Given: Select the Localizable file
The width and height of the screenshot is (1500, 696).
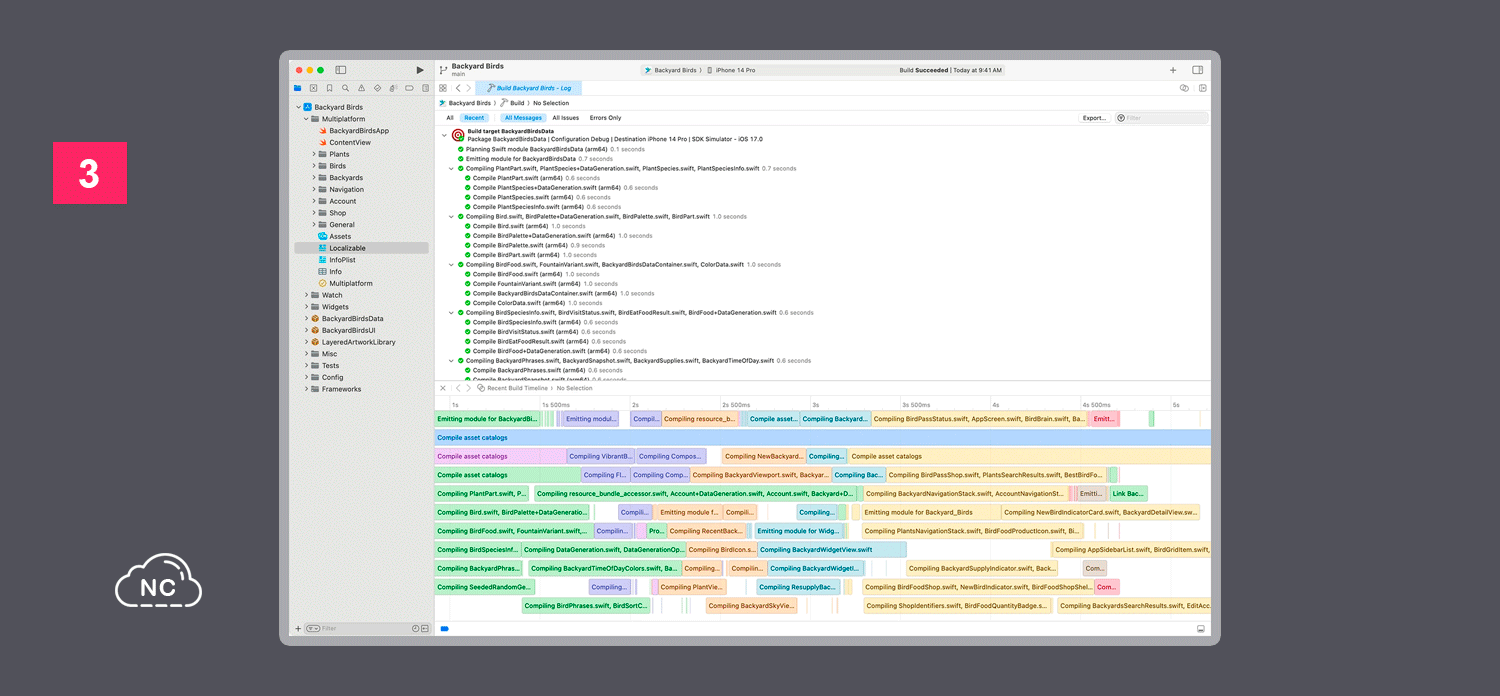Looking at the screenshot, I should point(361,248).
